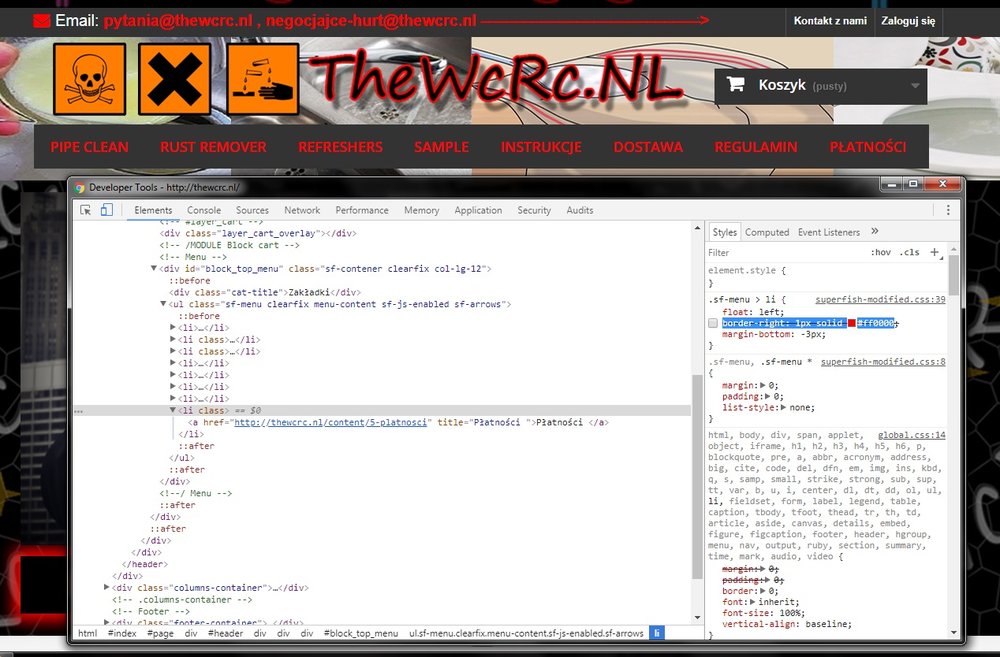
Task: Minimize the Developer Tools window
Action: click(x=892, y=184)
